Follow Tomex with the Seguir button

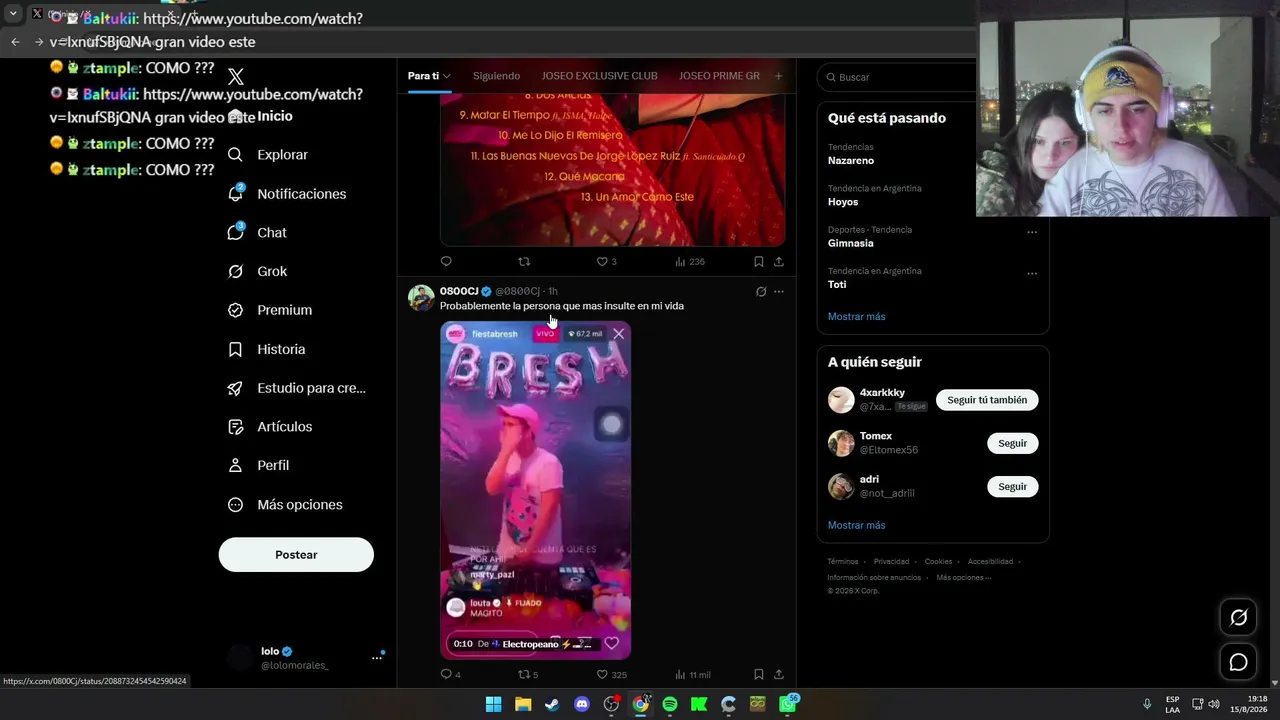[1012, 443]
